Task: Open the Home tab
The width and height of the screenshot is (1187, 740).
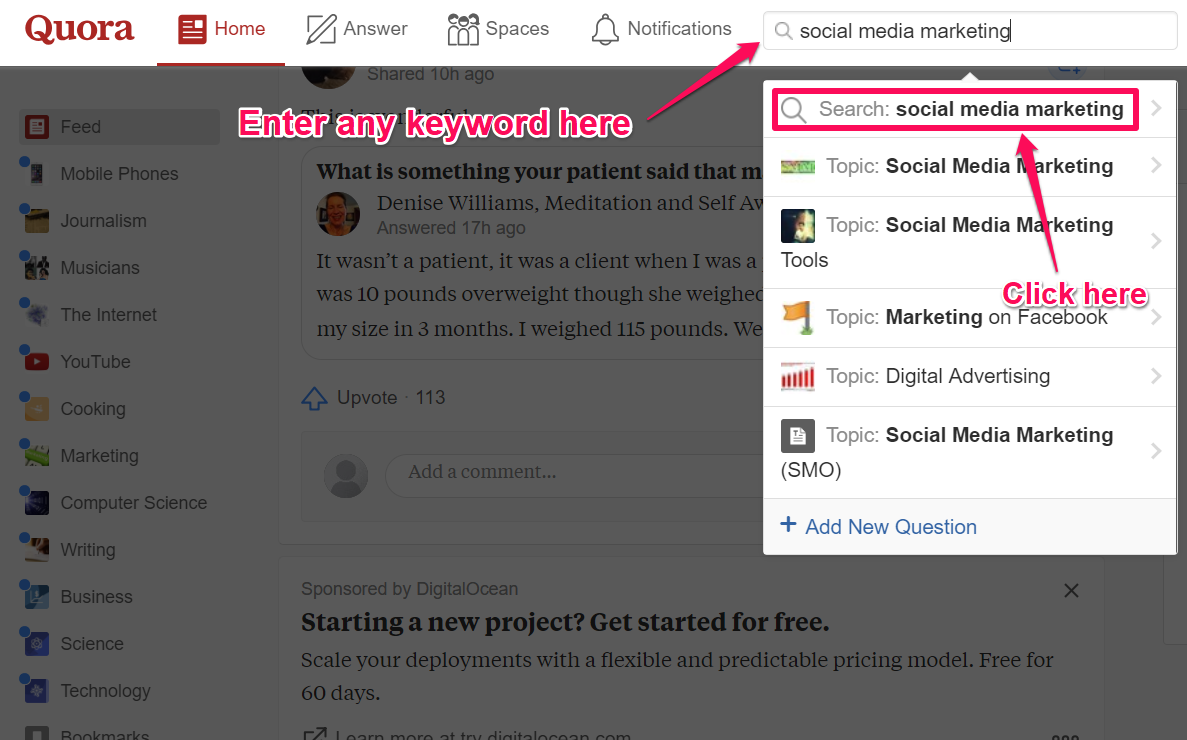Action: pyautogui.click(x=221, y=30)
